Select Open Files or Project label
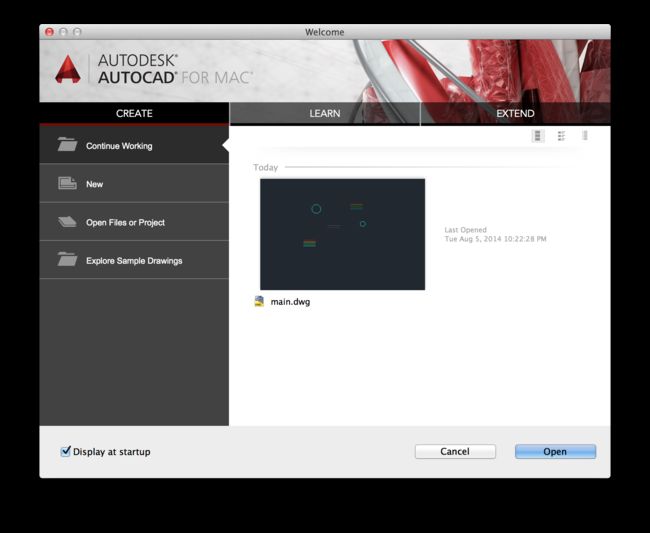This screenshot has height=533, width=650. coord(125,223)
